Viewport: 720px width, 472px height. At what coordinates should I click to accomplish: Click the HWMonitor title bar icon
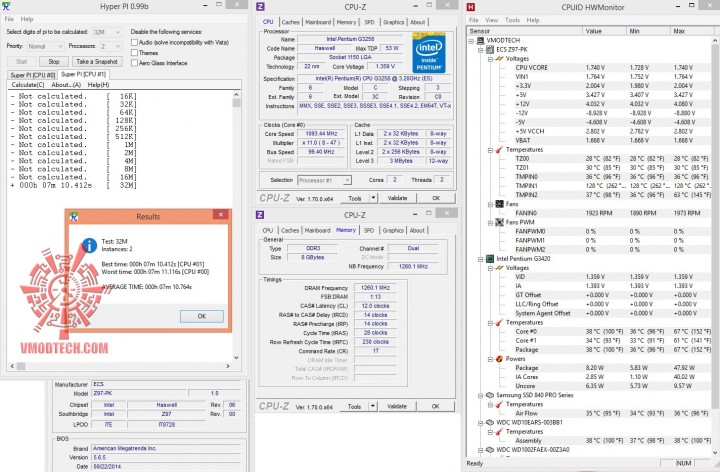click(471, 7)
